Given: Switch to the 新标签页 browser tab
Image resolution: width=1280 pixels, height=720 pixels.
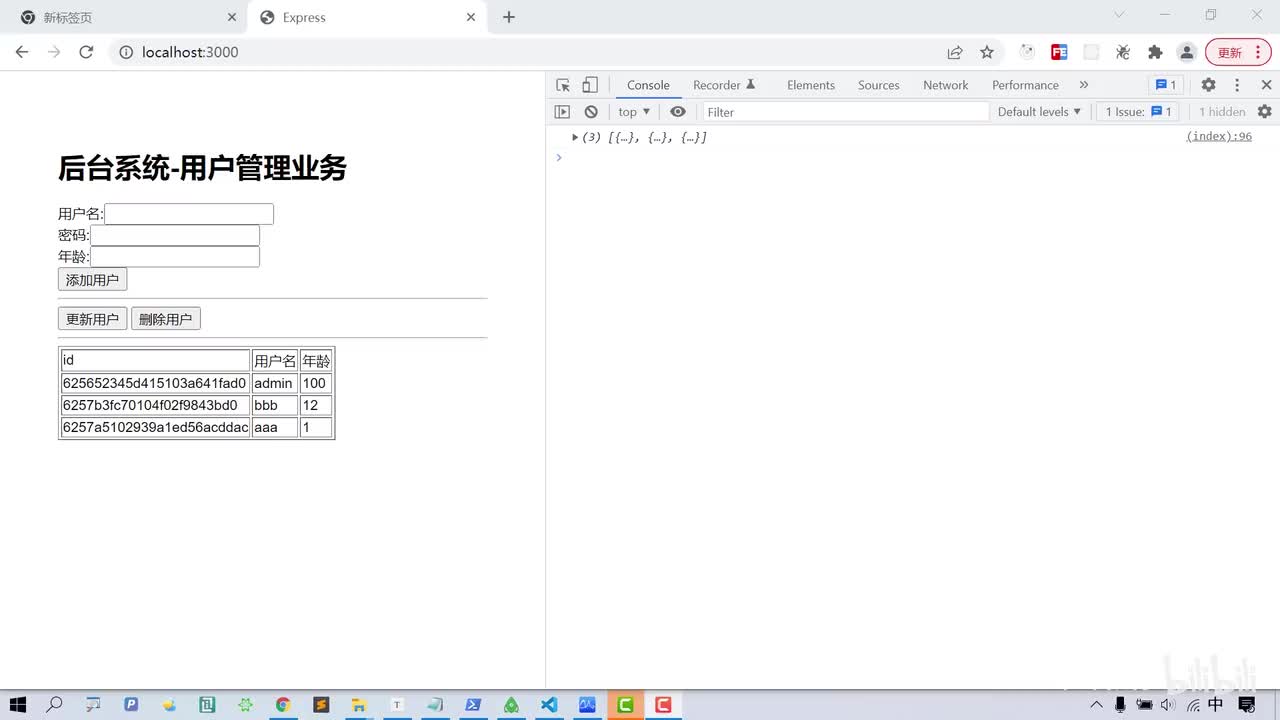Looking at the screenshot, I should tap(127, 18).
